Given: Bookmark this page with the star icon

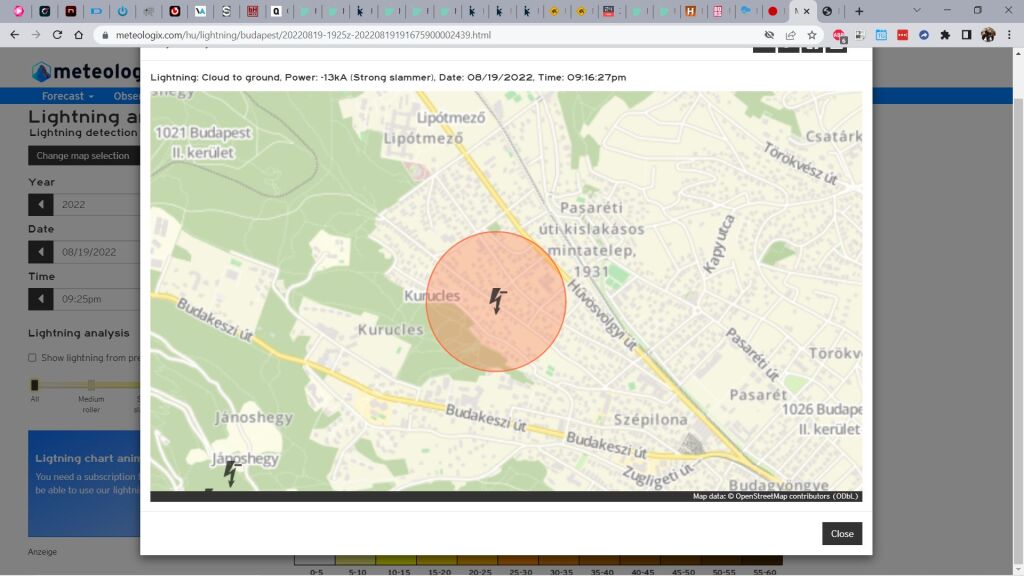Looking at the screenshot, I should [x=812, y=35].
